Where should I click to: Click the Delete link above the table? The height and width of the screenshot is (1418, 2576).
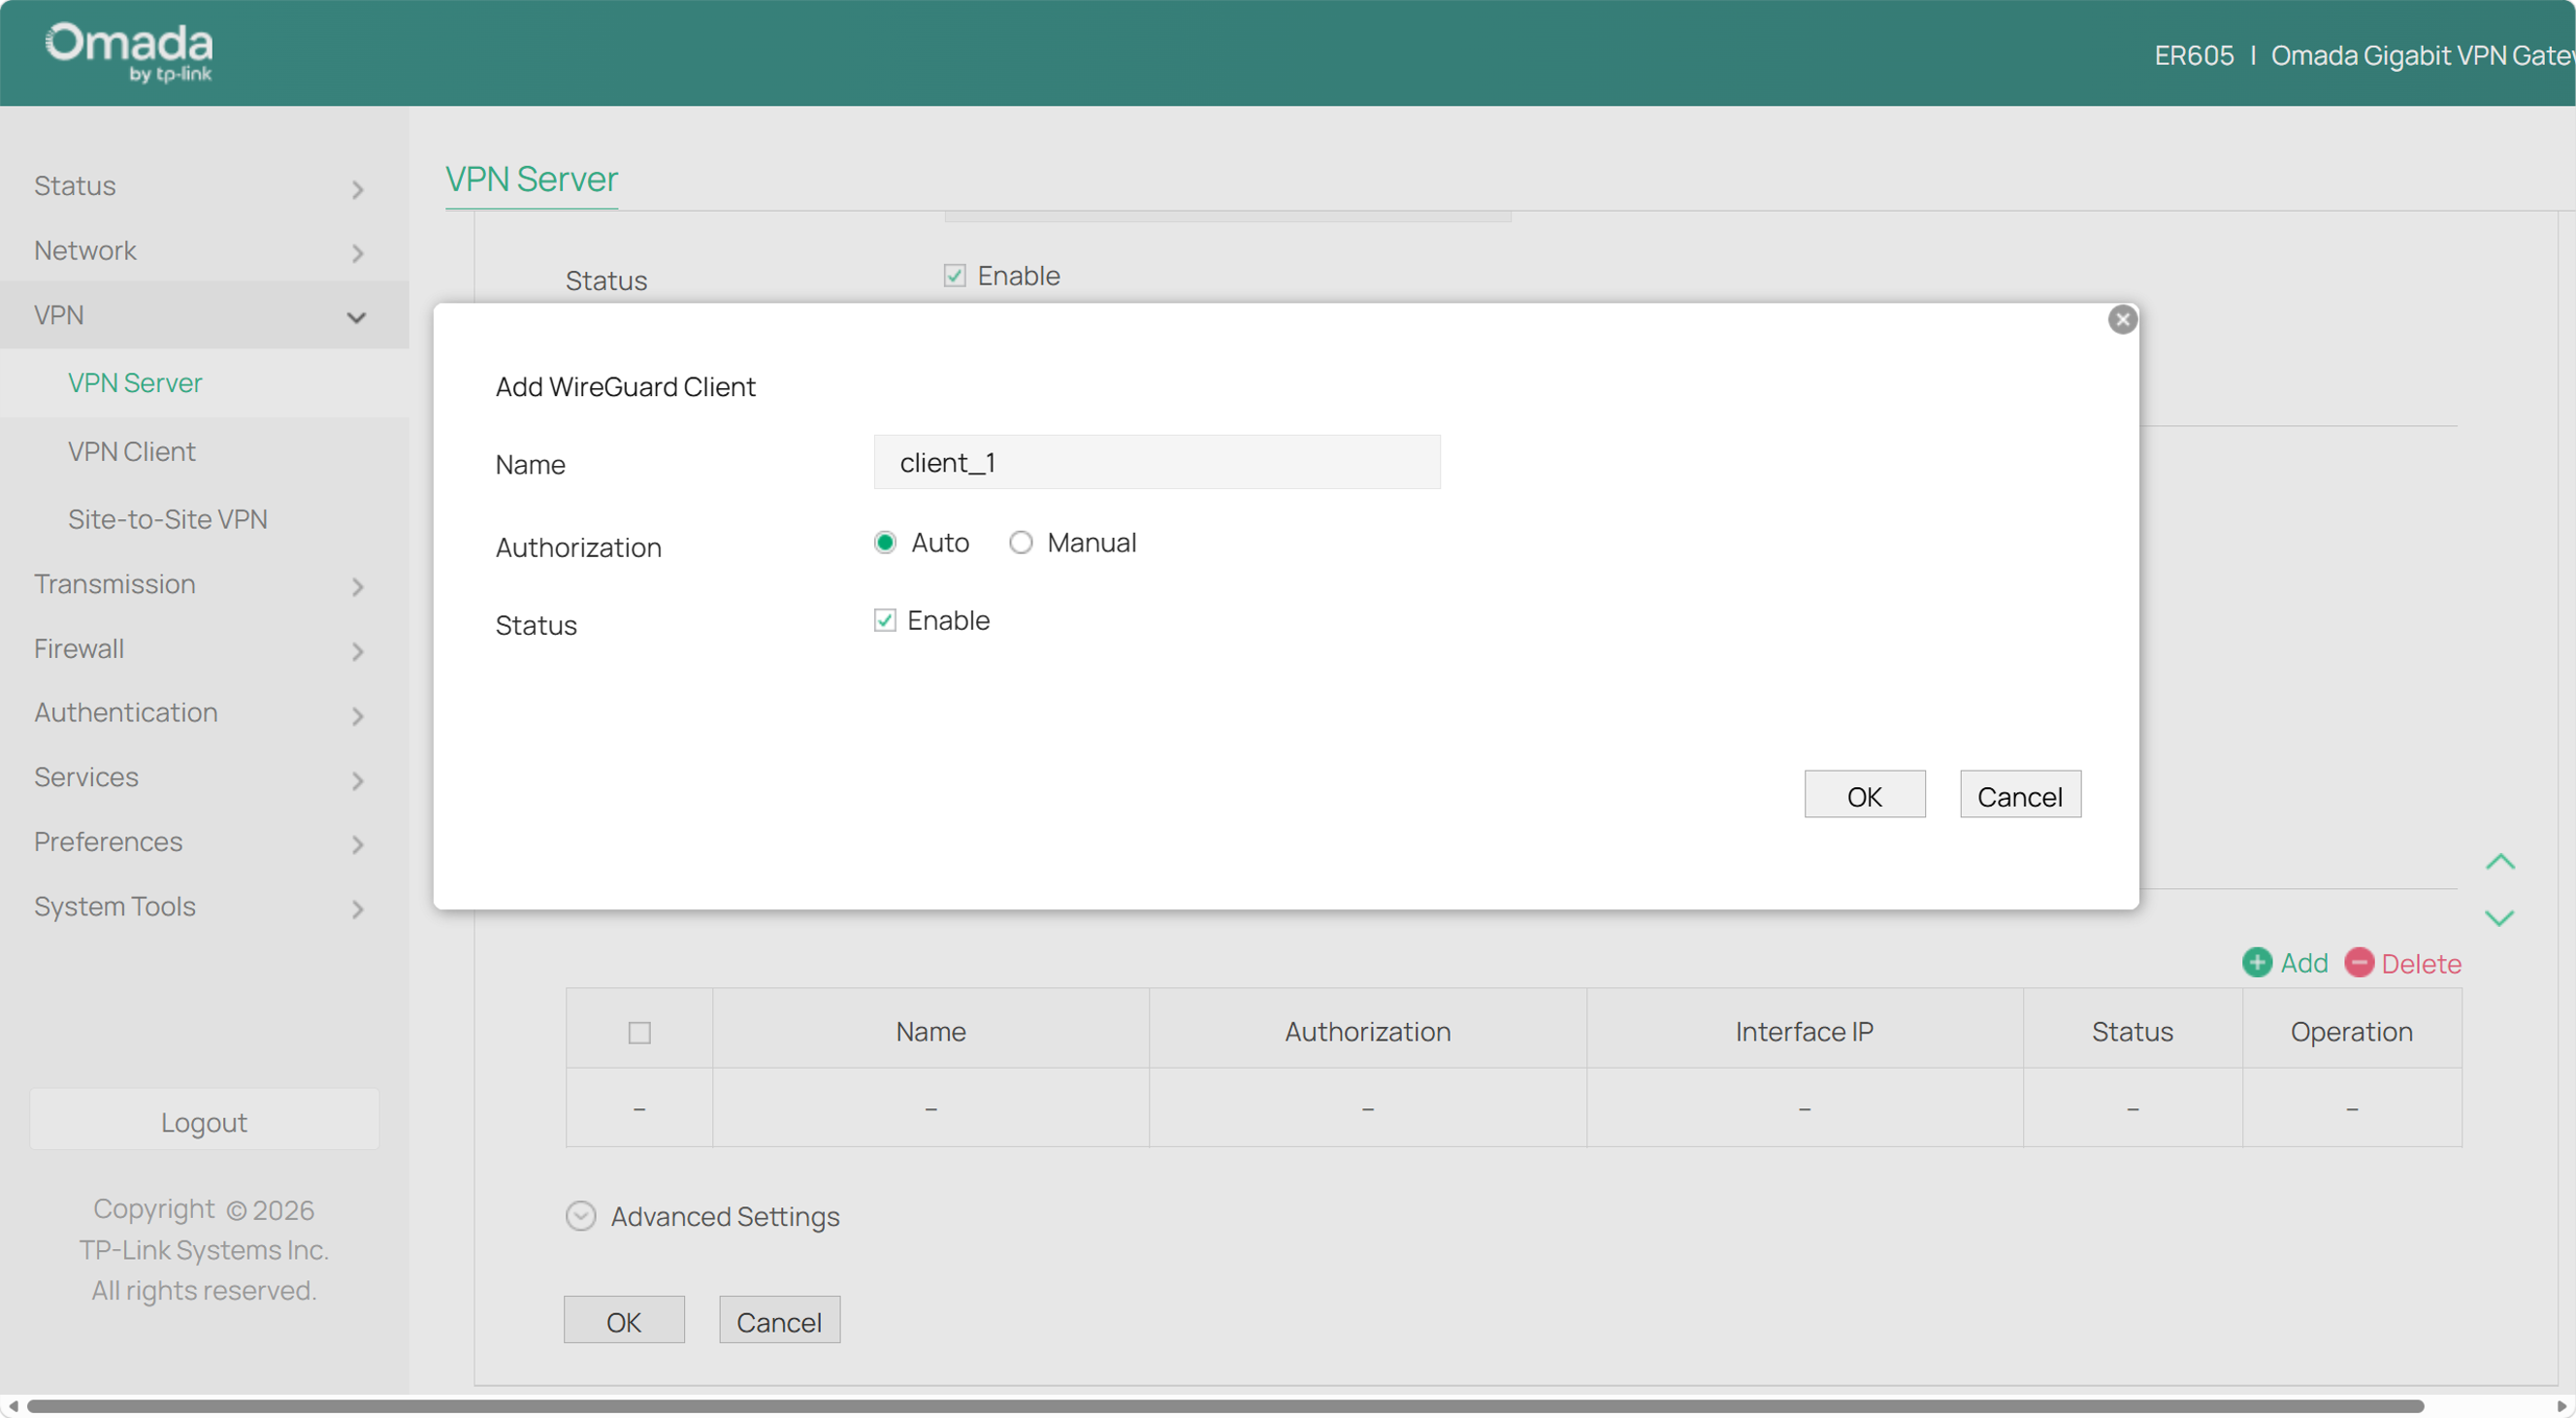coord(2420,963)
